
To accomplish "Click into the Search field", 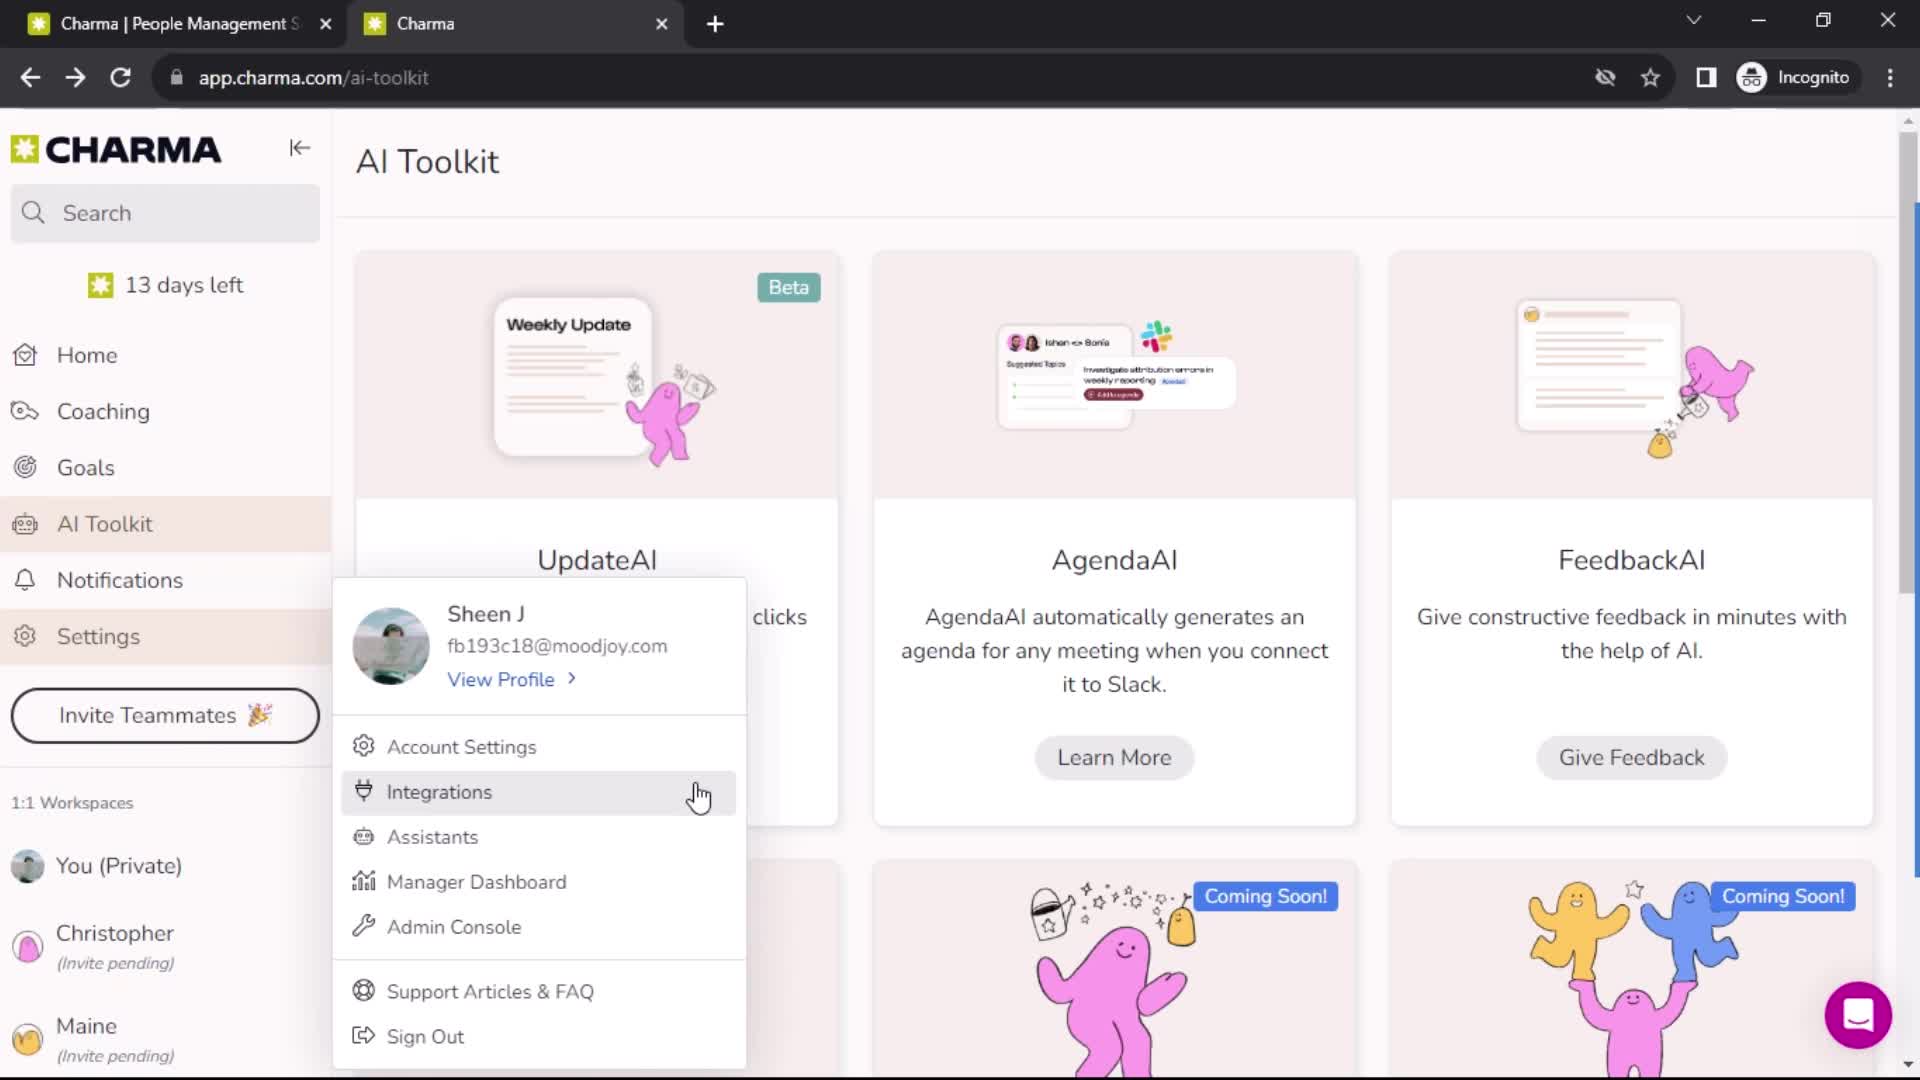I will 165,213.
